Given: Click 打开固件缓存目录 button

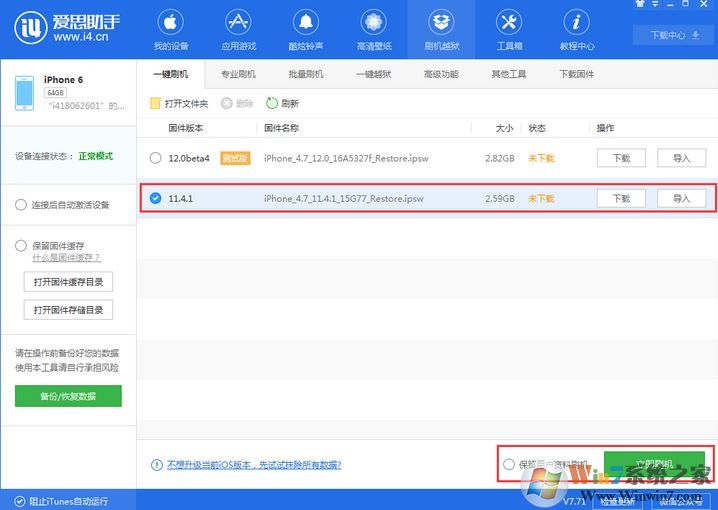Looking at the screenshot, I should [x=68, y=282].
